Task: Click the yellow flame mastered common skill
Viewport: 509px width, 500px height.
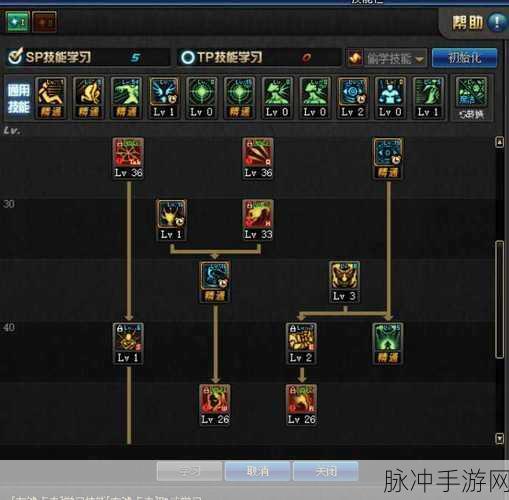Action: (88, 98)
